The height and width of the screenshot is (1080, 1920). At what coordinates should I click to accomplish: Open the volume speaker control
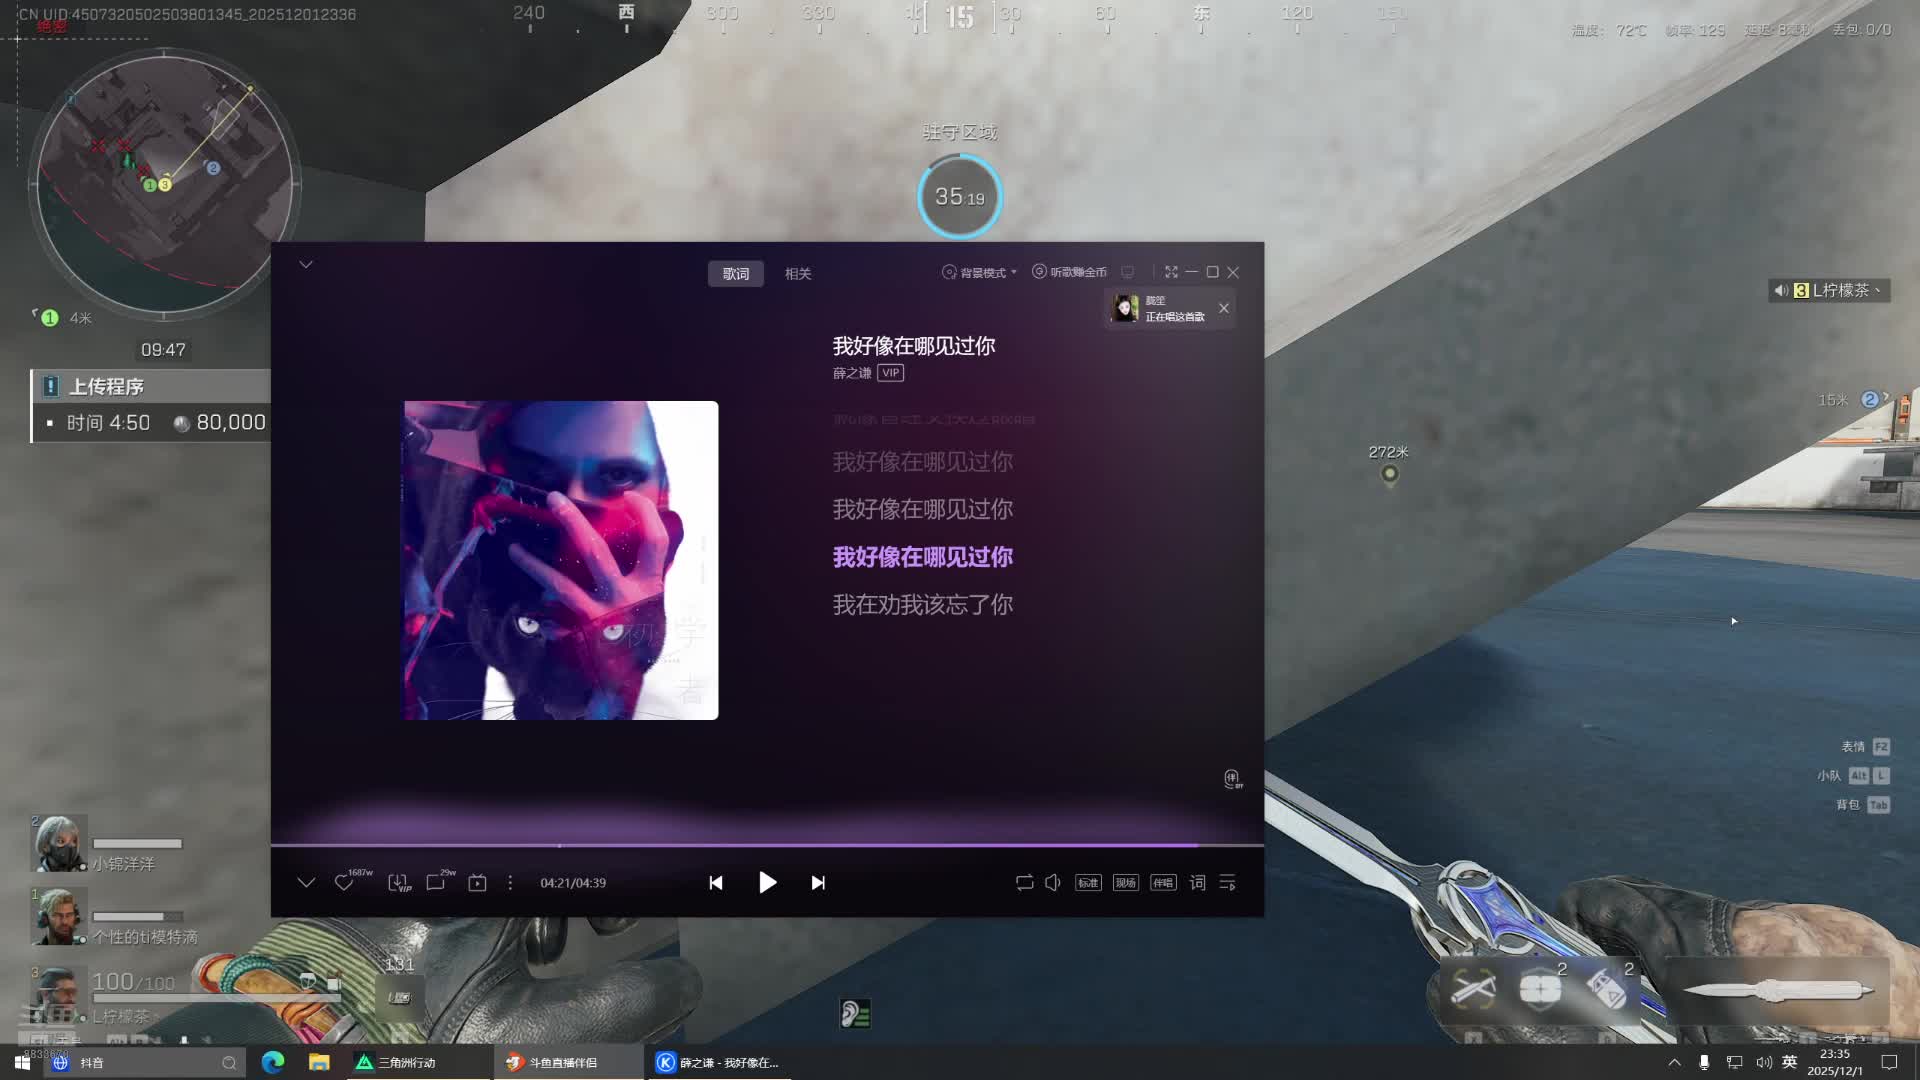point(1053,882)
